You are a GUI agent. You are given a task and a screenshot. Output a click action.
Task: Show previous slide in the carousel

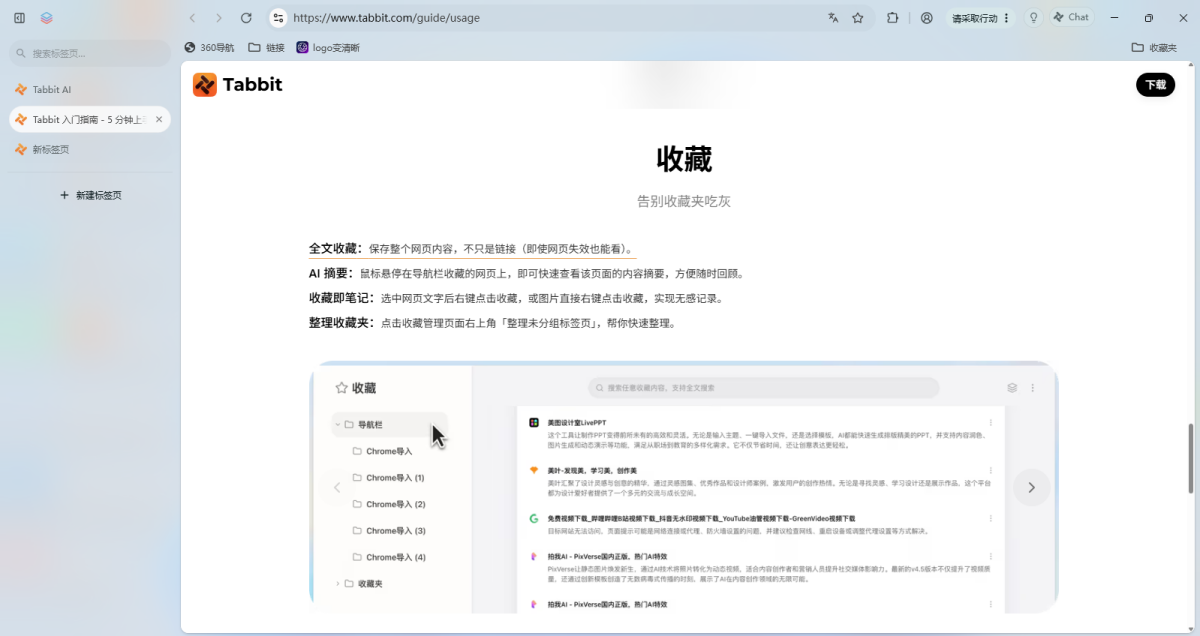click(x=337, y=487)
